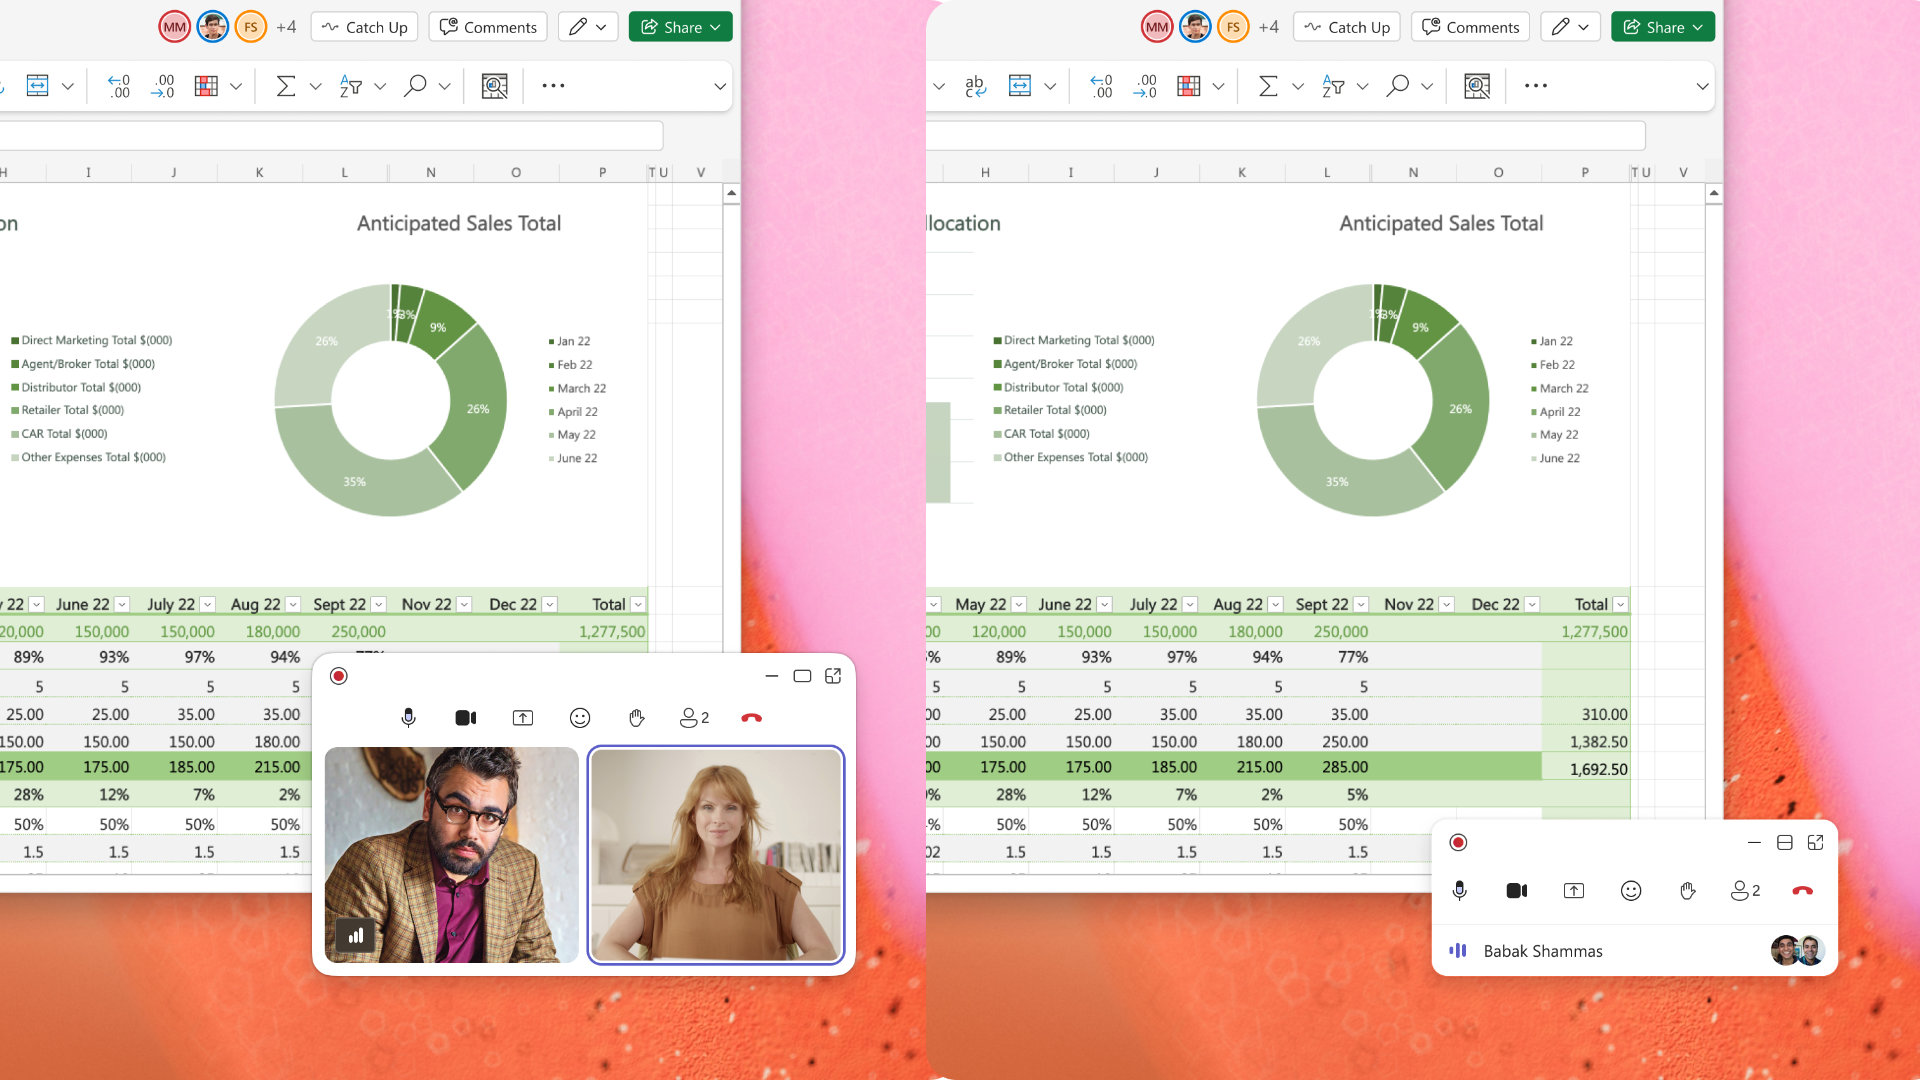
Task: Open Total filter dropdown in left window
Action: (637, 605)
